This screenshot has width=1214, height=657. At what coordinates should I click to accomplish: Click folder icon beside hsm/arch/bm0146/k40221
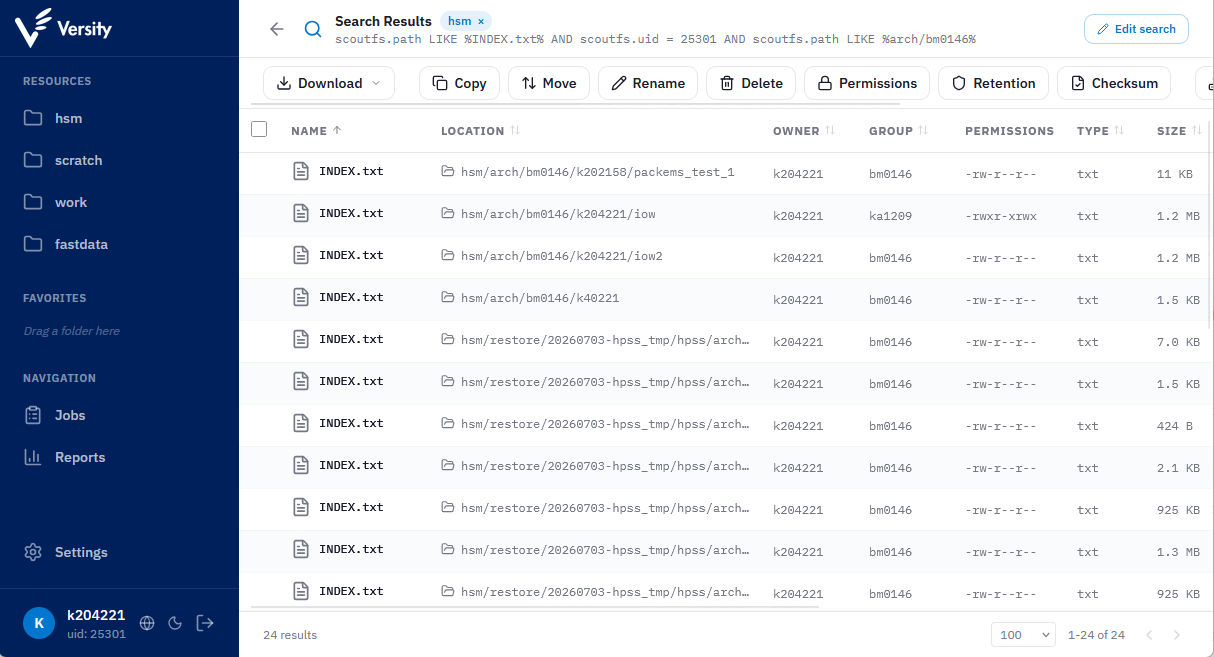point(448,298)
